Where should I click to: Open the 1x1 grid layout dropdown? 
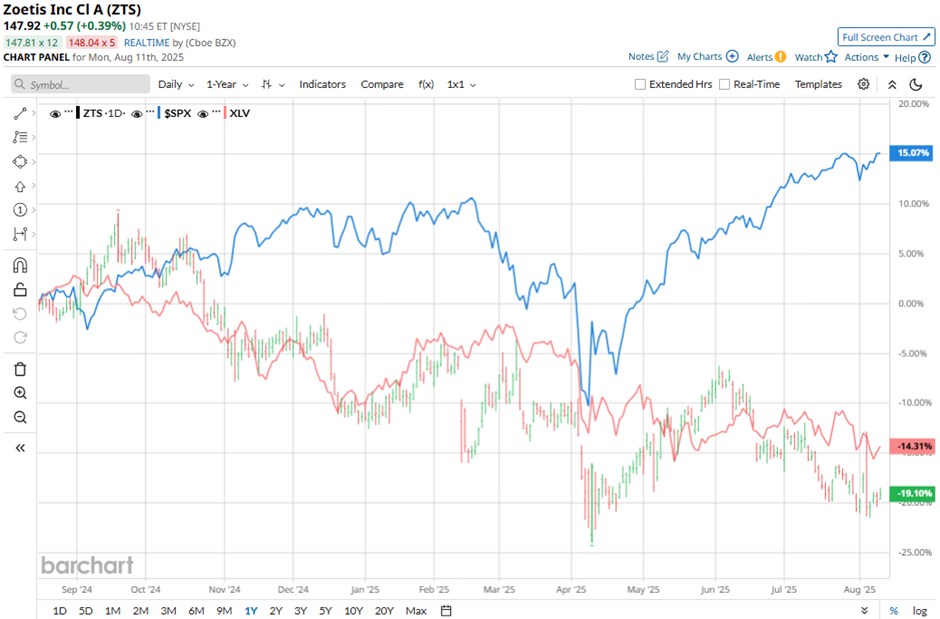(x=462, y=84)
